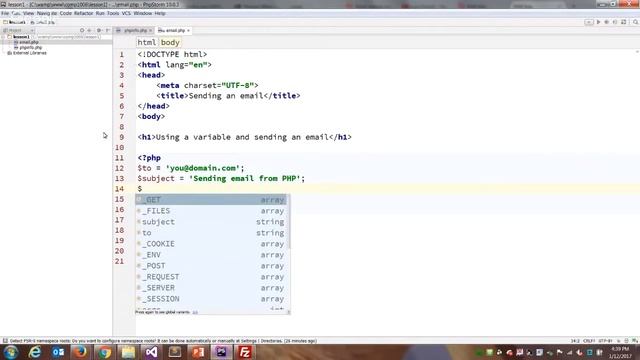Select phpinfo.php in the project tree
640x360 pixels.
[30, 47]
